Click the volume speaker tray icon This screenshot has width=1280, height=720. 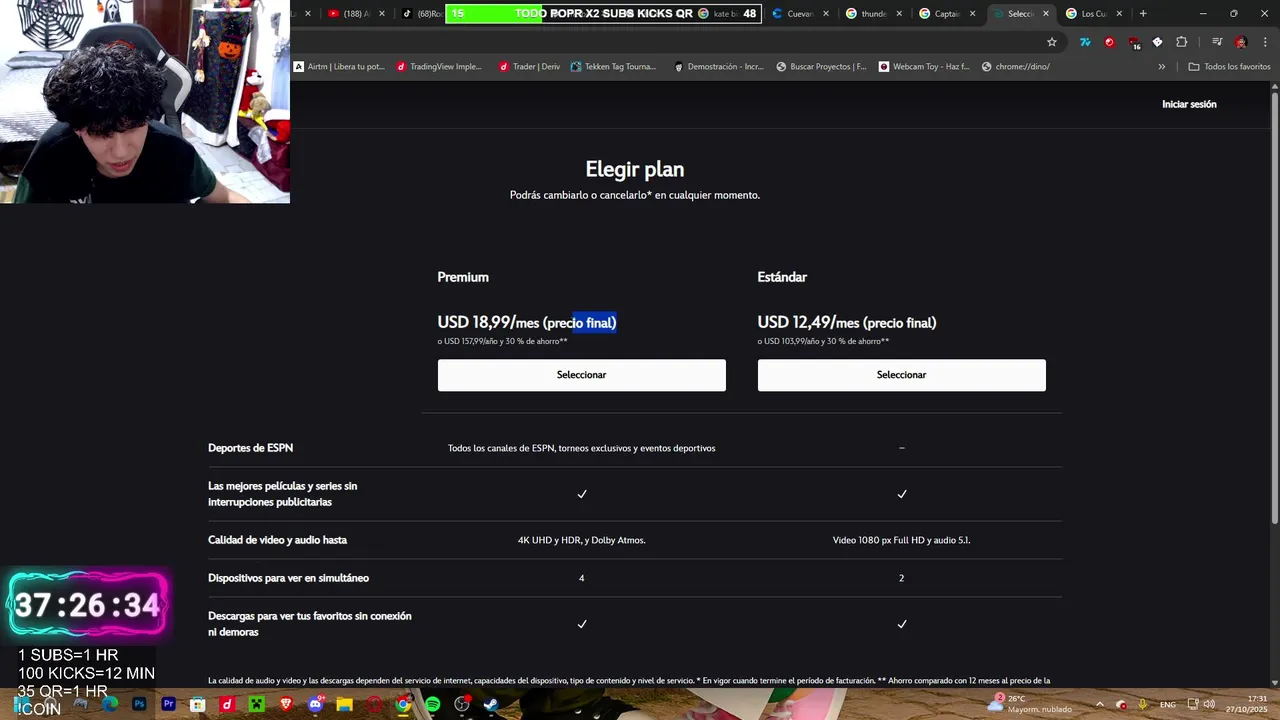coord(1209,704)
